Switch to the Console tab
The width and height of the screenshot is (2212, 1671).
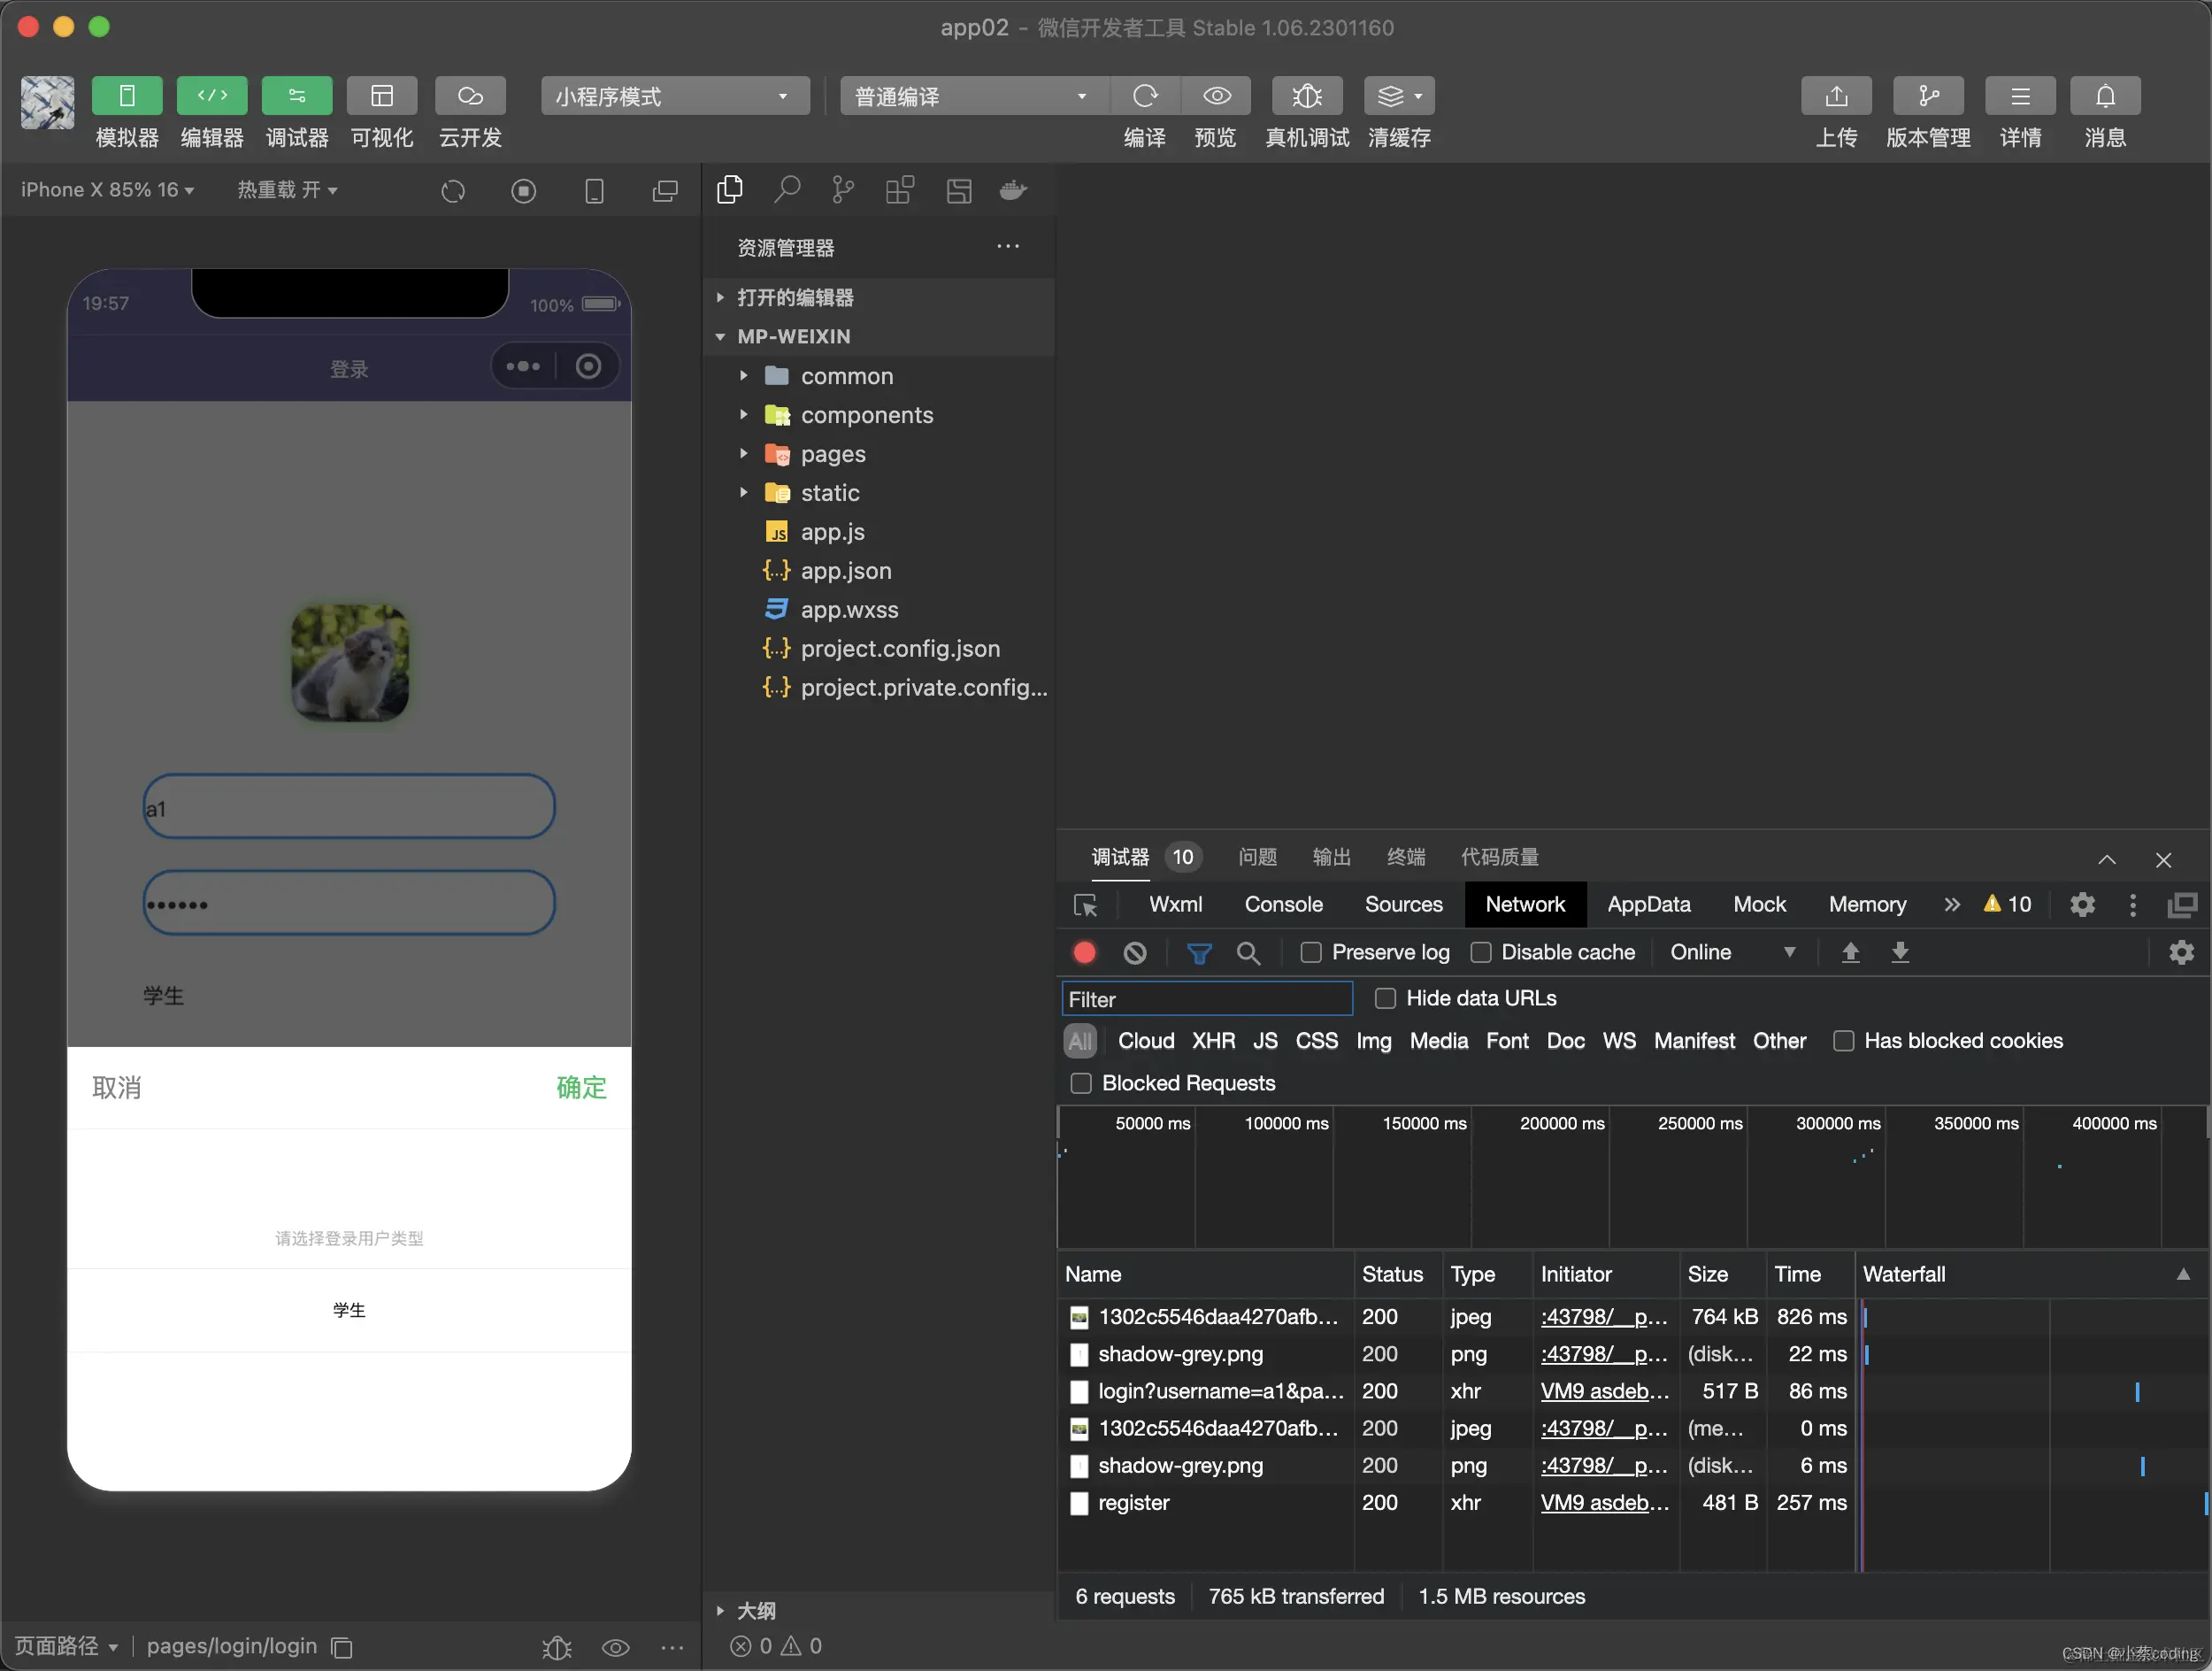1283,905
